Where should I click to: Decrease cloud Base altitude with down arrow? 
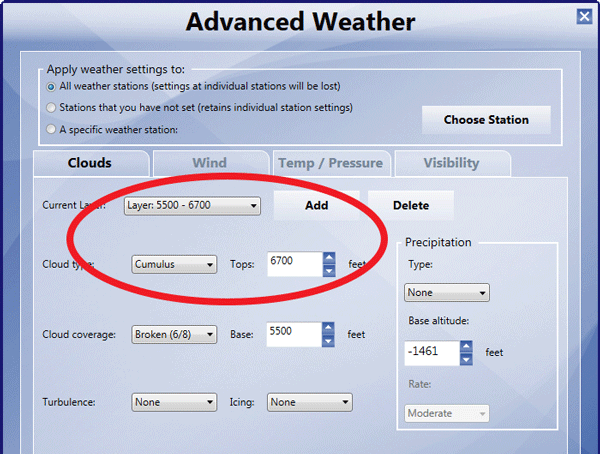click(x=329, y=341)
